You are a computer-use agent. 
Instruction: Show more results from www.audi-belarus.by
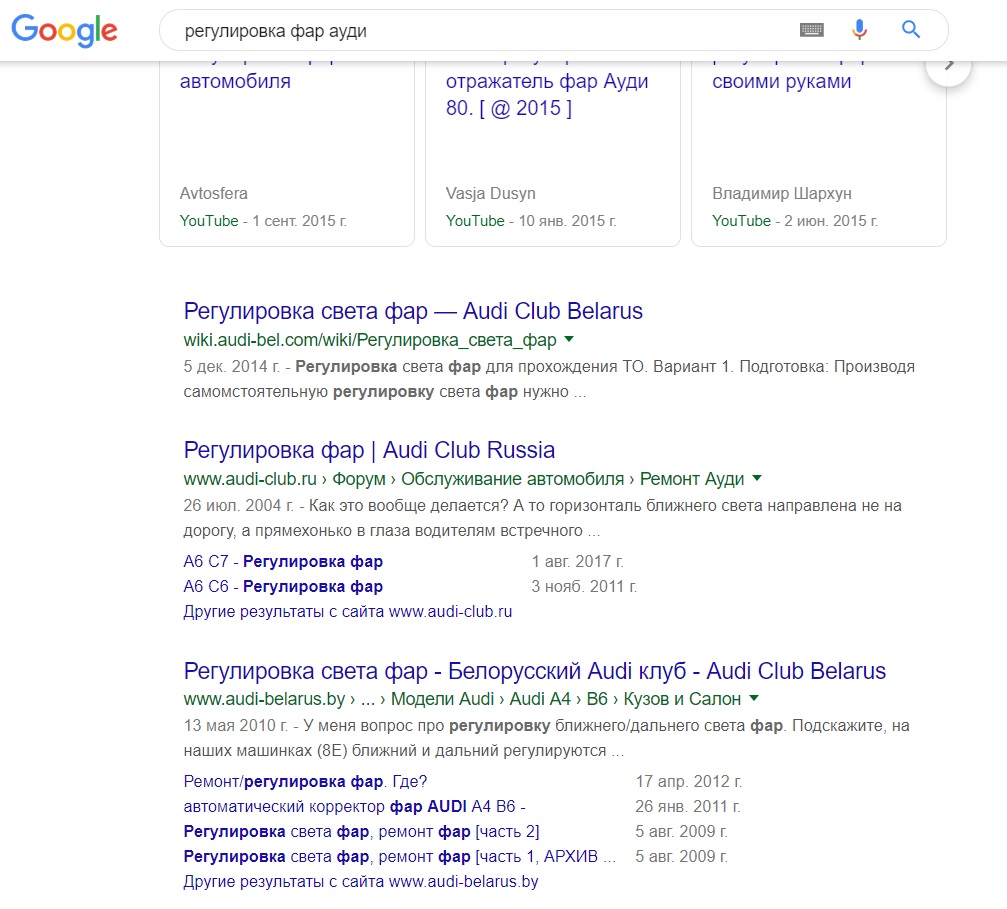point(361,882)
